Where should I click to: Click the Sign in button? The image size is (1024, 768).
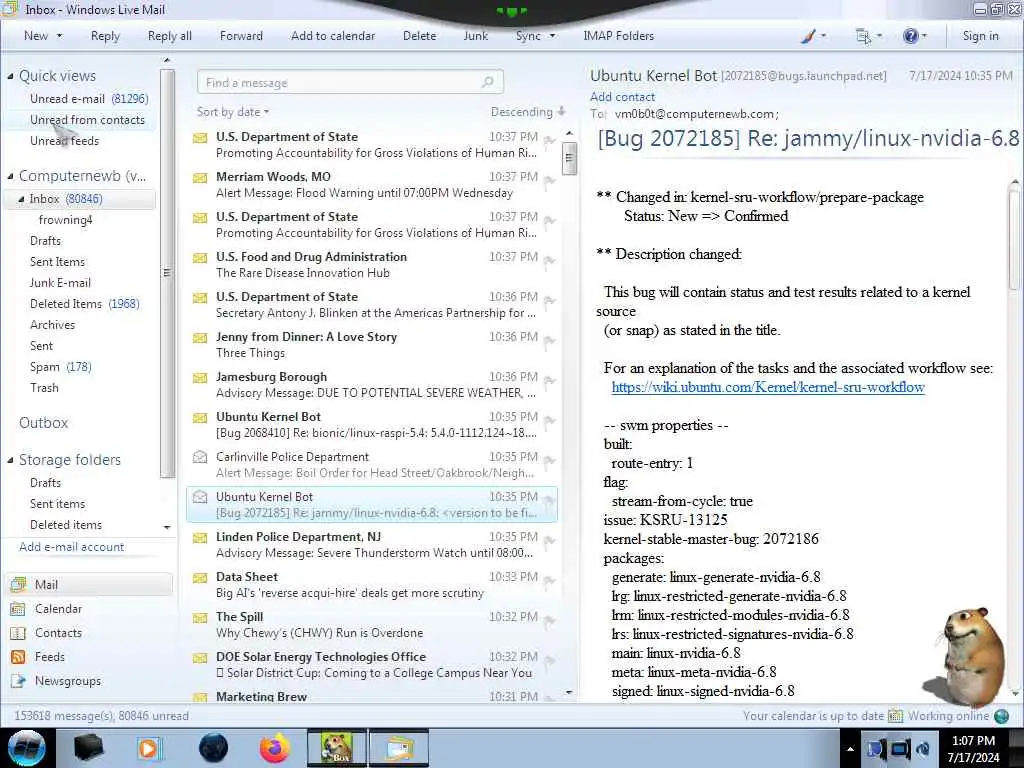pos(980,36)
